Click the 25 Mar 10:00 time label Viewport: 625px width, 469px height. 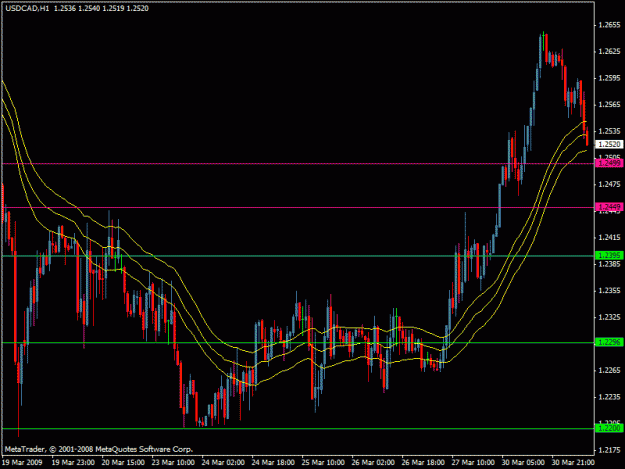pos(323,462)
